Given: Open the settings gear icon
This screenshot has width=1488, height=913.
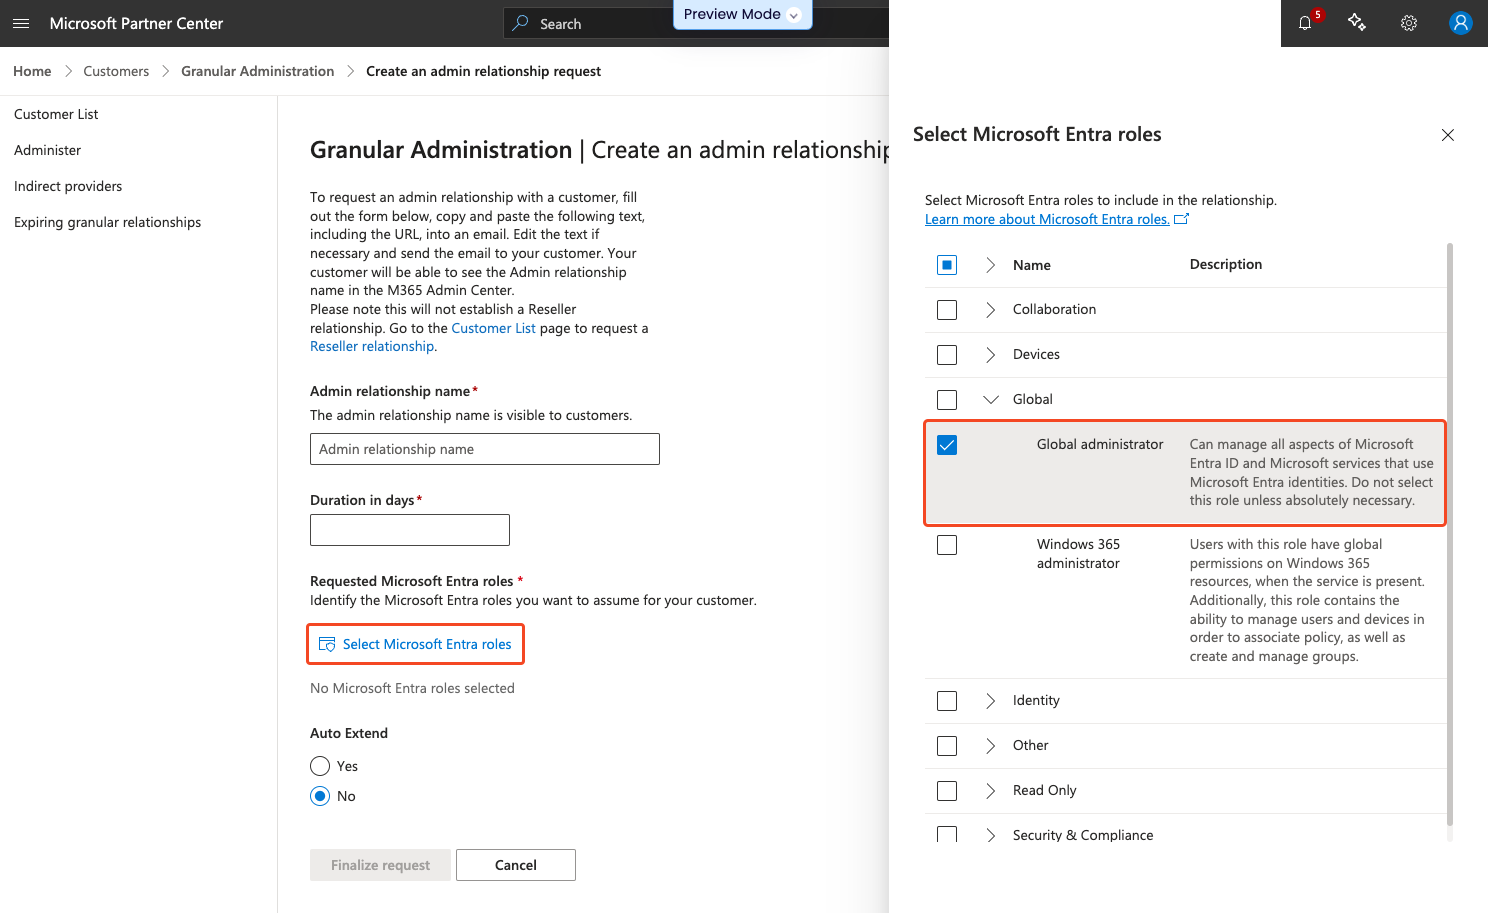Looking at the screenshot, I should tap(1409, 23).
